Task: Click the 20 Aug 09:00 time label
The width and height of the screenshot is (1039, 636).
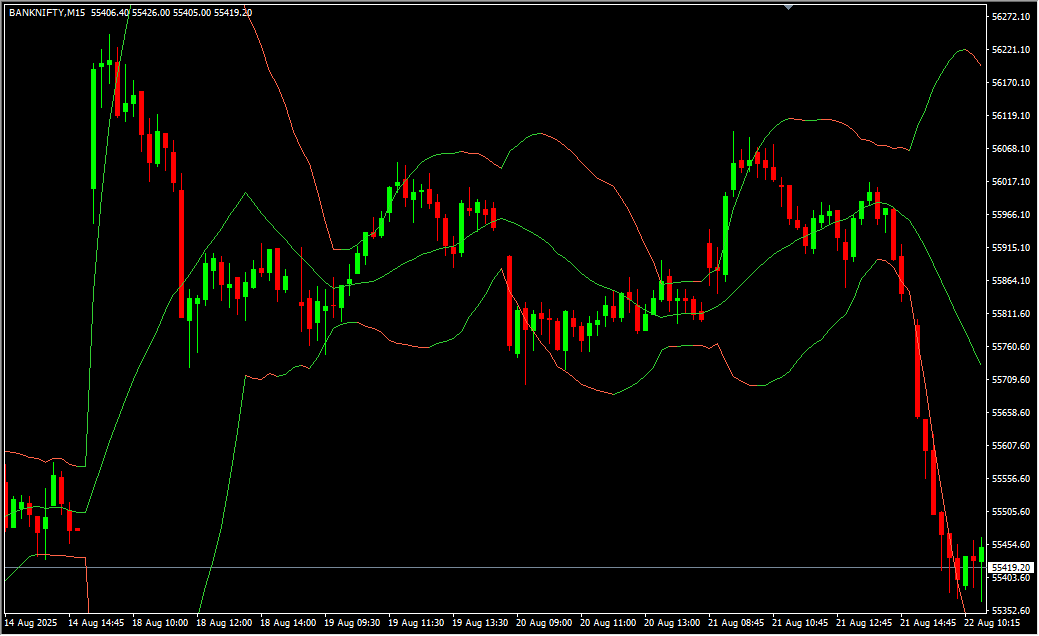Action: click(545, 623)
